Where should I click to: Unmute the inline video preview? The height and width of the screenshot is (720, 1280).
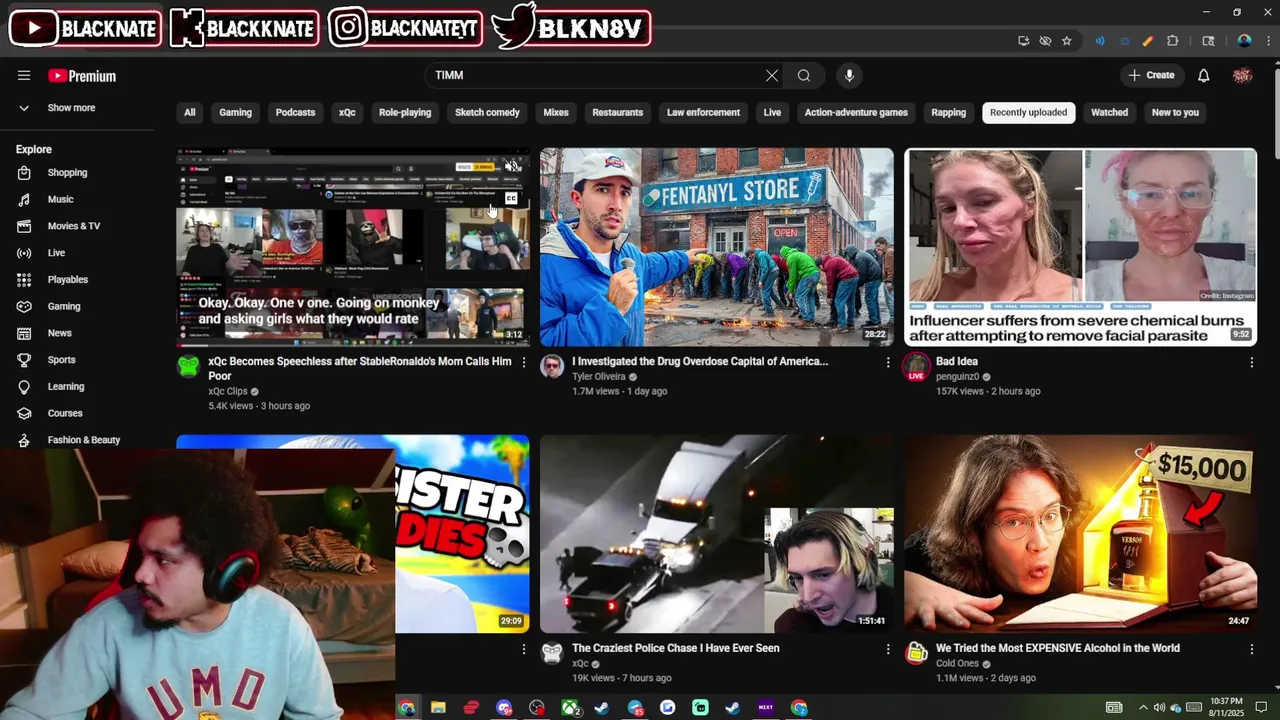[x=511, y=166]
